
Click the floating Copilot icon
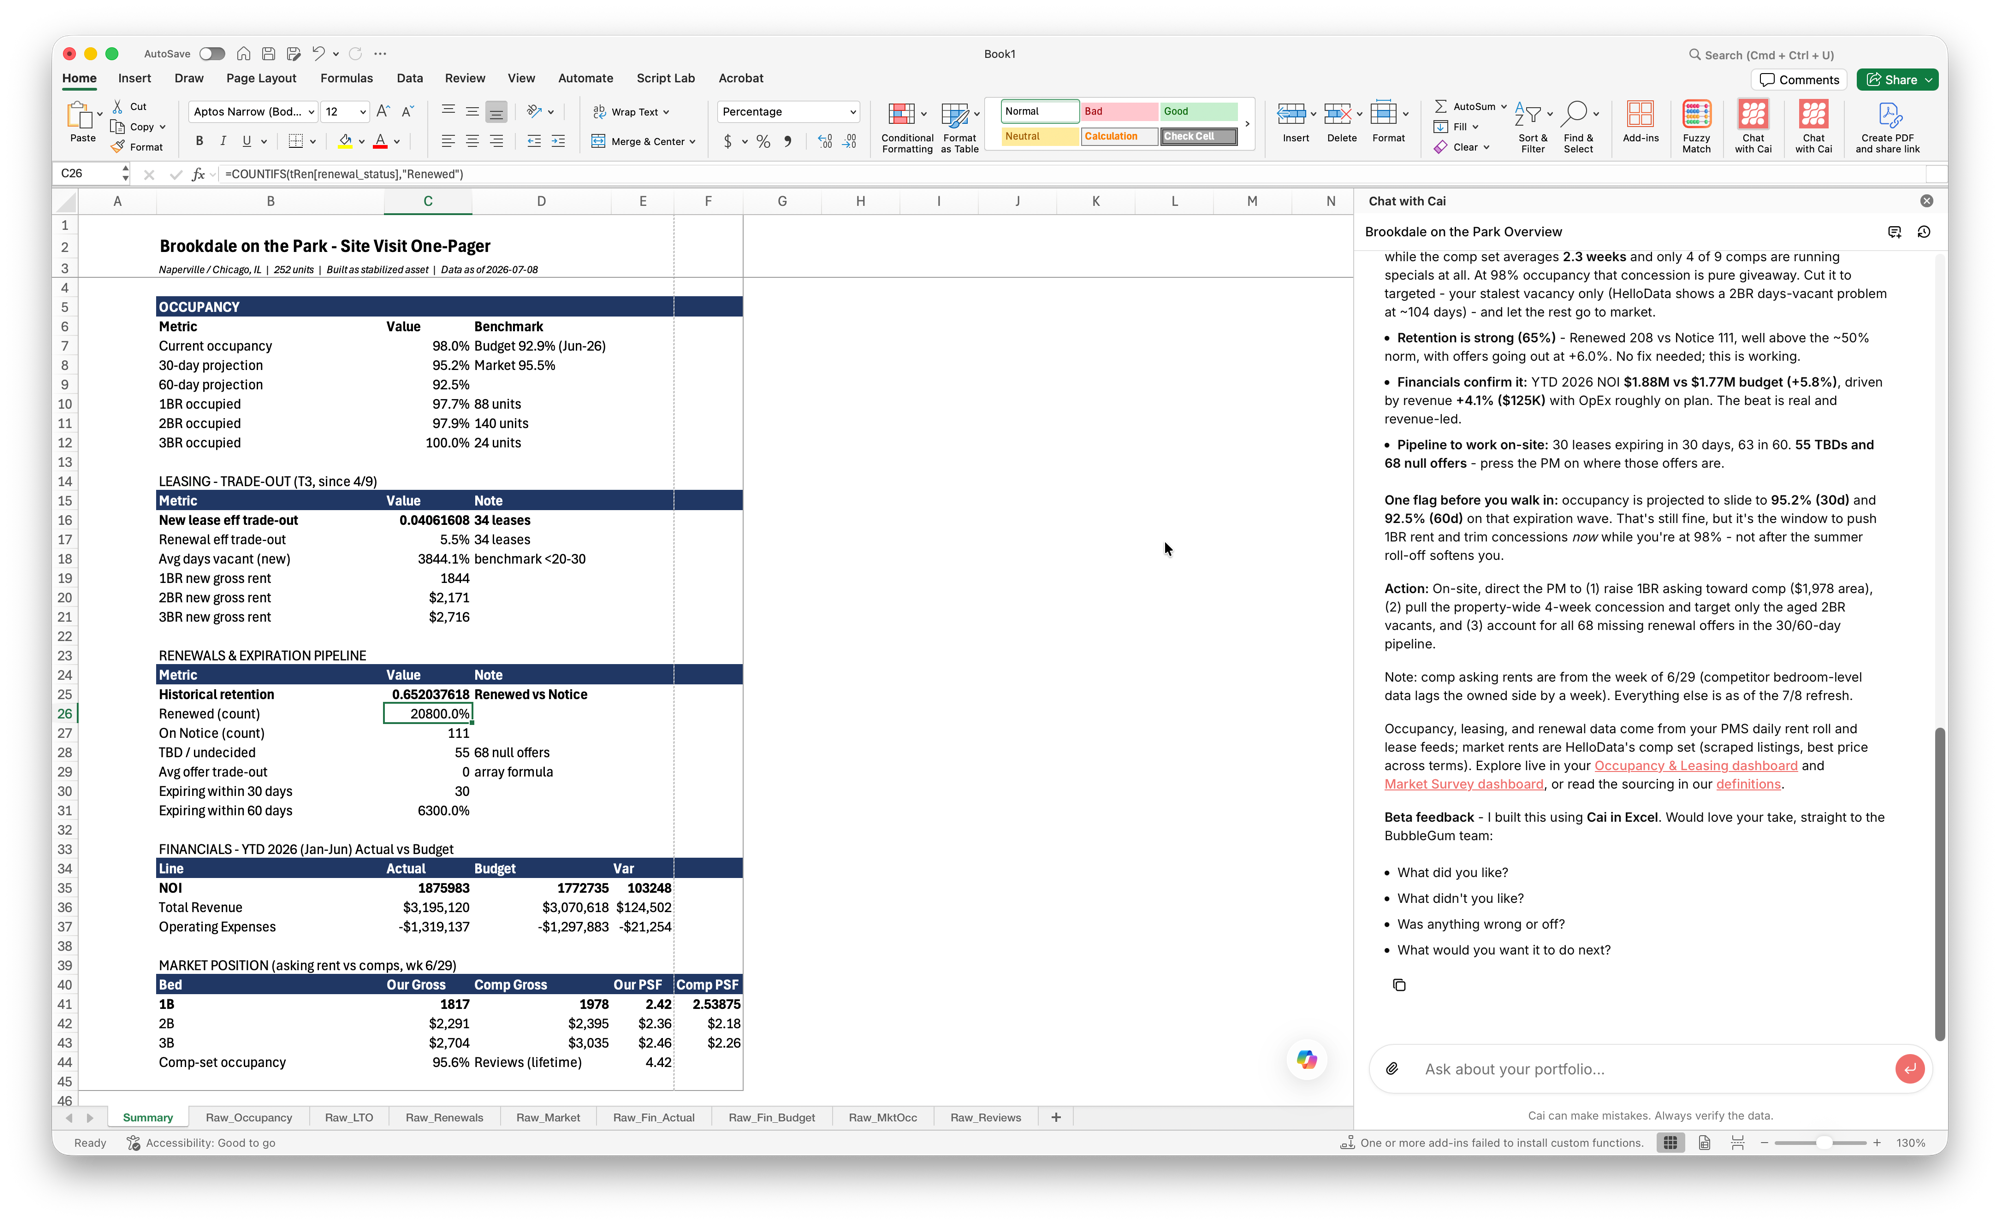(1307, 1060)
